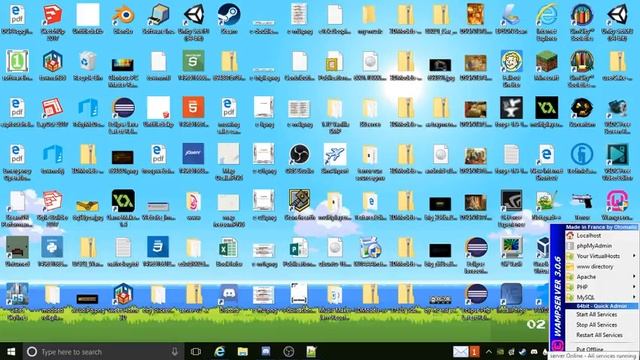Image resolution: width=640 pixels, height=360 pixels.
Task: Select the SketchUp 2017 shortcut
Action: click(x=52, y=15)
